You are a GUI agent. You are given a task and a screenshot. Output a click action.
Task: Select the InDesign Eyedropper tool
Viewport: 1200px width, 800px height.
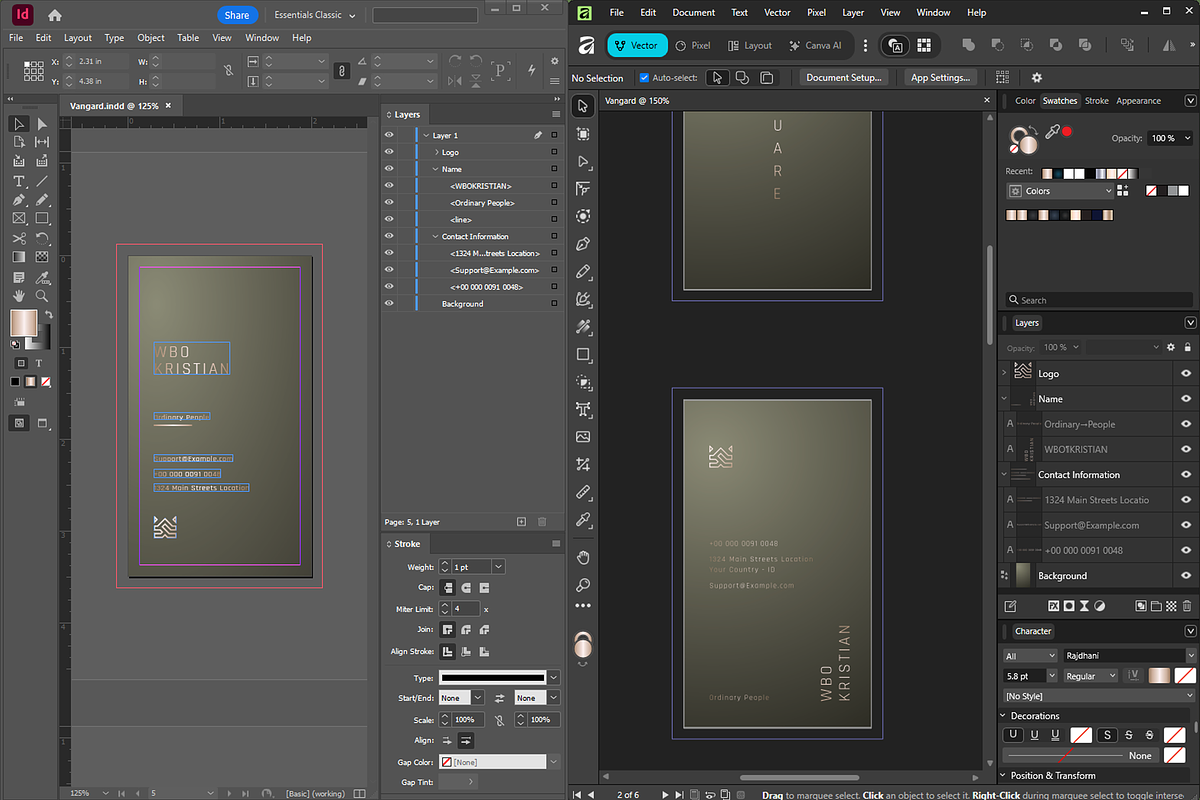(x=42, y=277)
